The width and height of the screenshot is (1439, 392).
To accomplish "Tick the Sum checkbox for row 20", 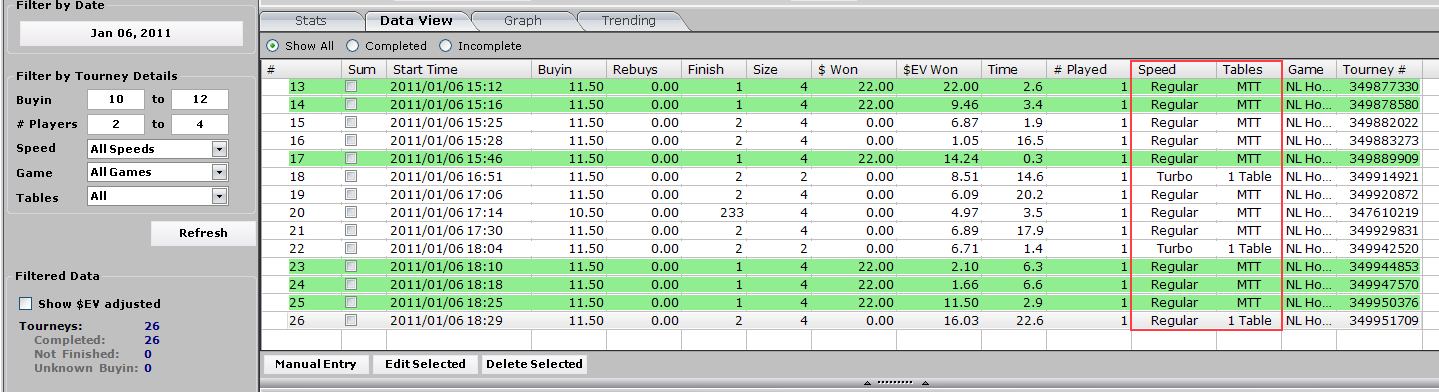I will pos(351,213).
